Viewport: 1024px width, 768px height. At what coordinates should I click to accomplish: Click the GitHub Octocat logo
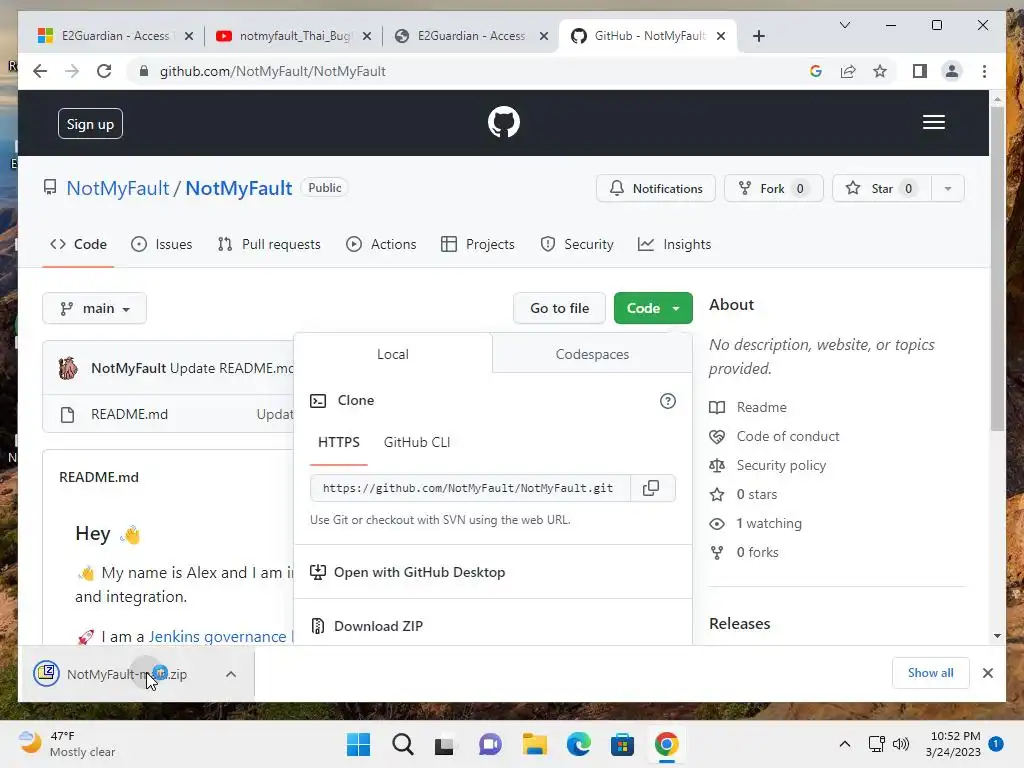[504, 122]
